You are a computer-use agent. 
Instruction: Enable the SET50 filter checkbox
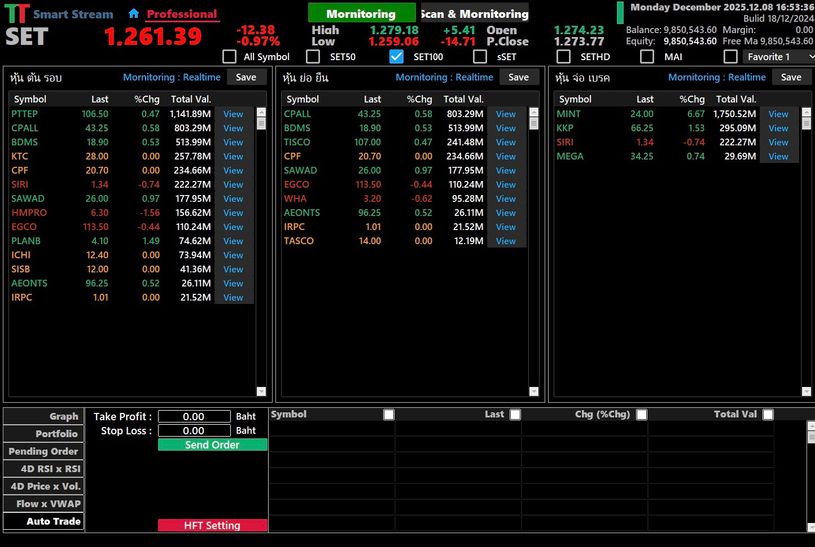(x=314, y=57)
